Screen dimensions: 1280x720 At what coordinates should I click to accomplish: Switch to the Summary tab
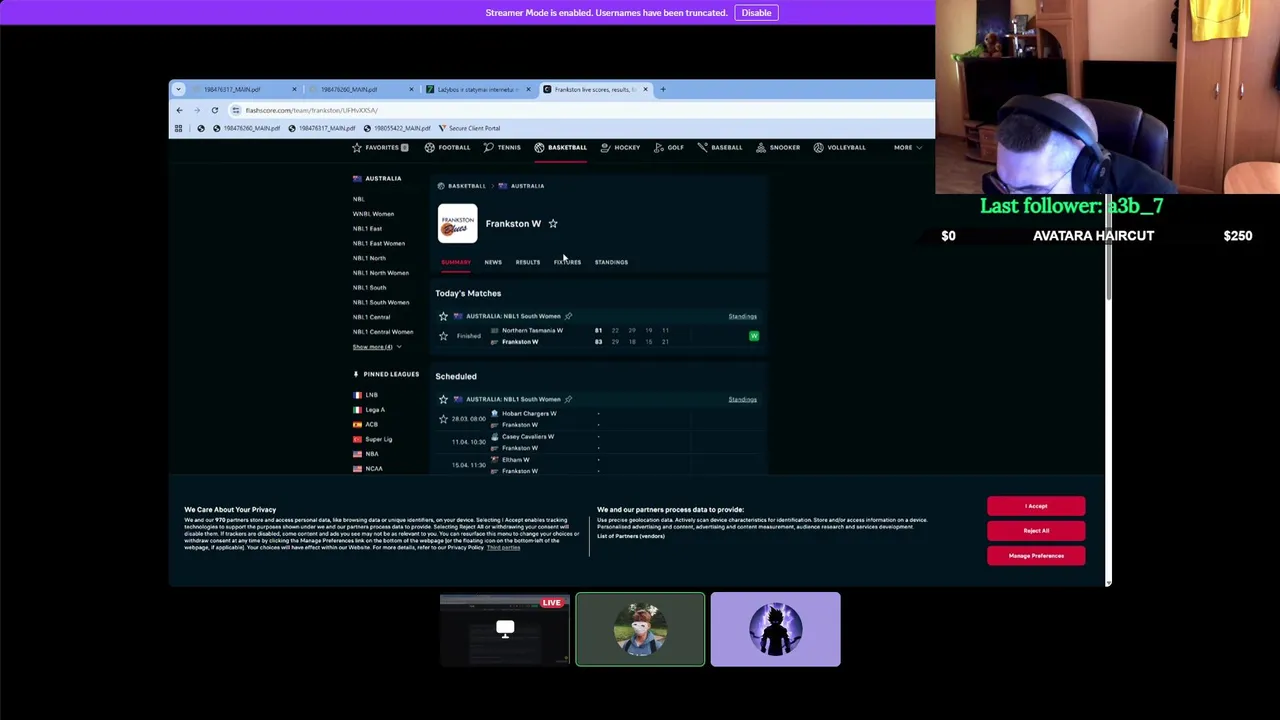click(x=456, y=262)
